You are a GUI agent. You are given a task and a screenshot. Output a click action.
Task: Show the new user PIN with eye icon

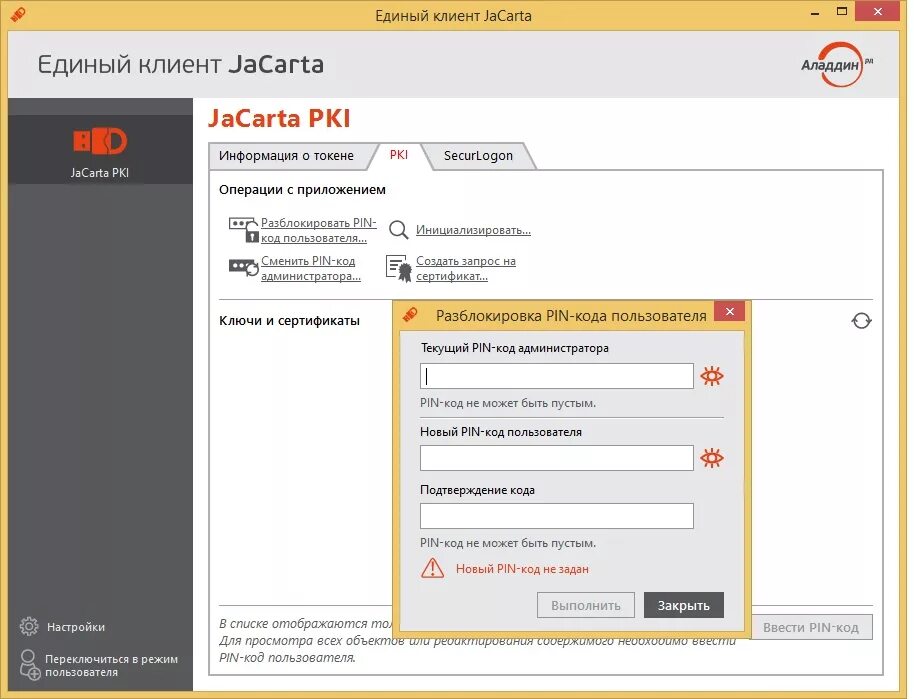click(712, 458)
